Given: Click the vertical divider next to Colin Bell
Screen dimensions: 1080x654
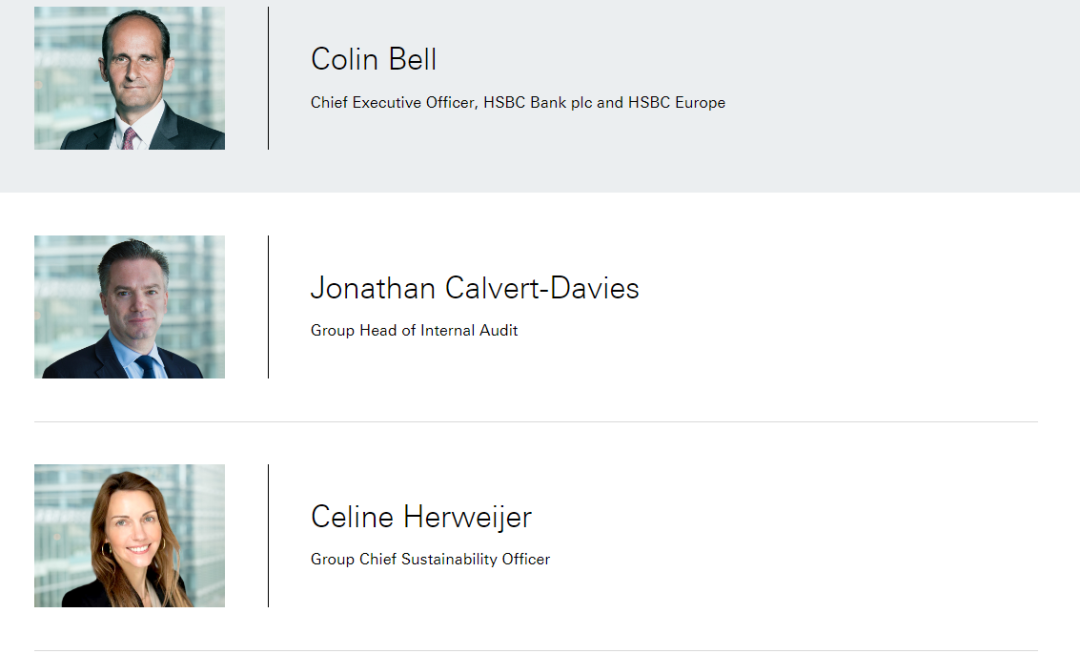Looking at the screenshot, I should point(269,78).
